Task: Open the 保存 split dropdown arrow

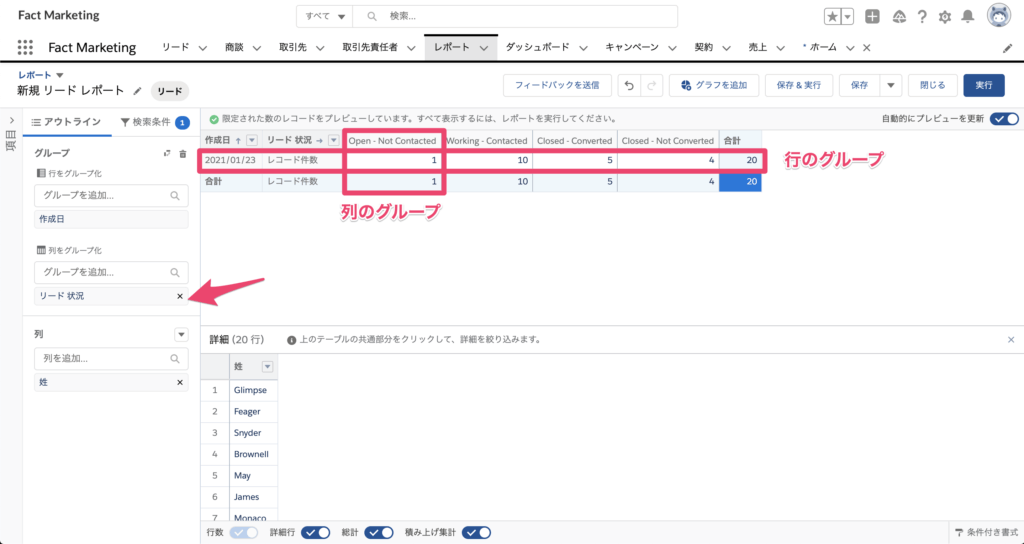Action: (891, 86)
